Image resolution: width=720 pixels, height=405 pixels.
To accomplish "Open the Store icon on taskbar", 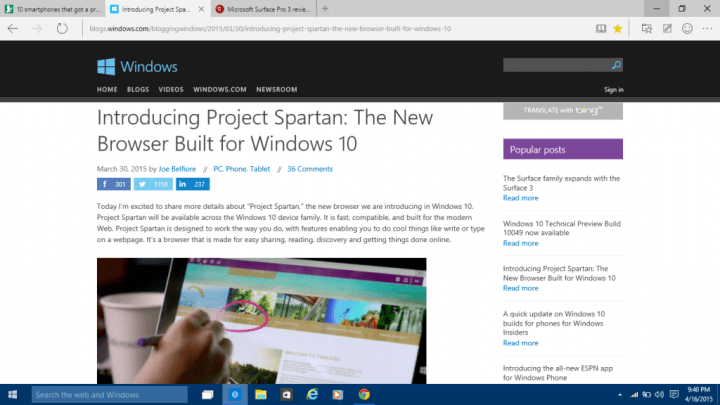I will click(x=287, y=394).
